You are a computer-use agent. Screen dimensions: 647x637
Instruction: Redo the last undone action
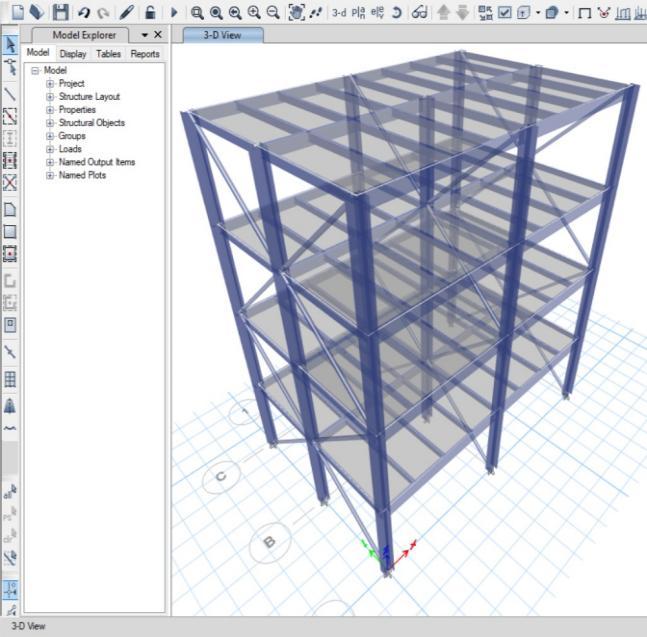click(103, 13)
